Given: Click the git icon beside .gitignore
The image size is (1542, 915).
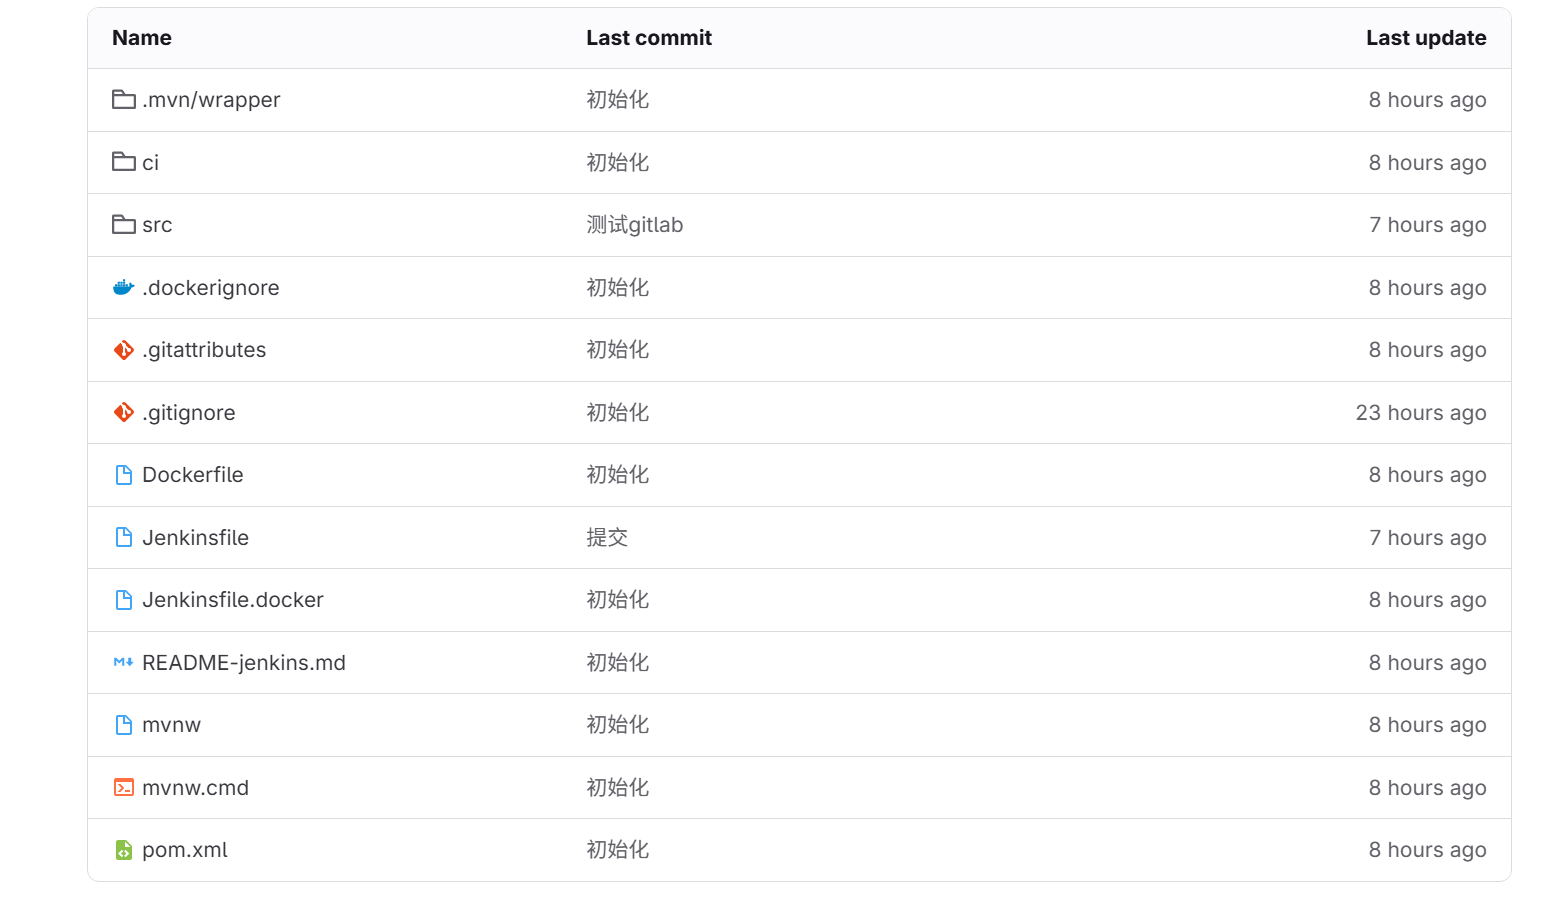Looking at the screenshot, I should pyautogui.click(x=124, y=413).
